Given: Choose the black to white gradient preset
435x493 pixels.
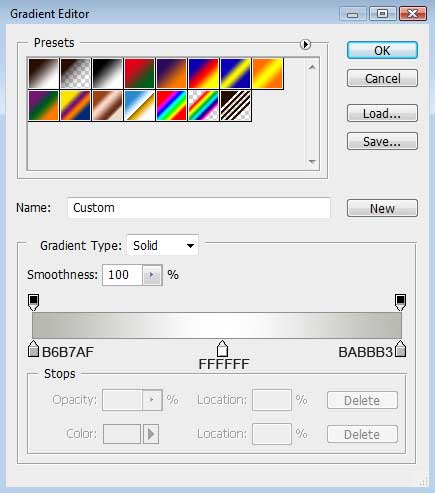Looking at the screenshot, I should click(x=107, y=73).
